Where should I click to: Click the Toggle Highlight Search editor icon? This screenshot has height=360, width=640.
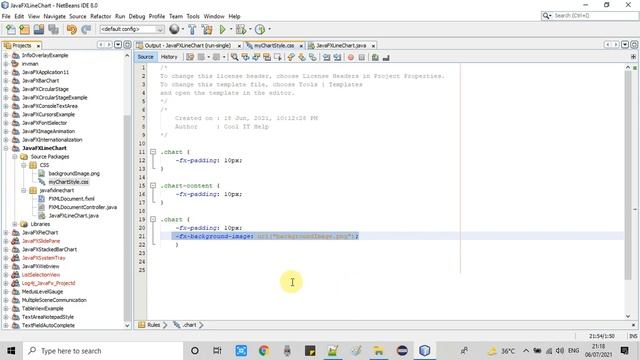[267, 57]
